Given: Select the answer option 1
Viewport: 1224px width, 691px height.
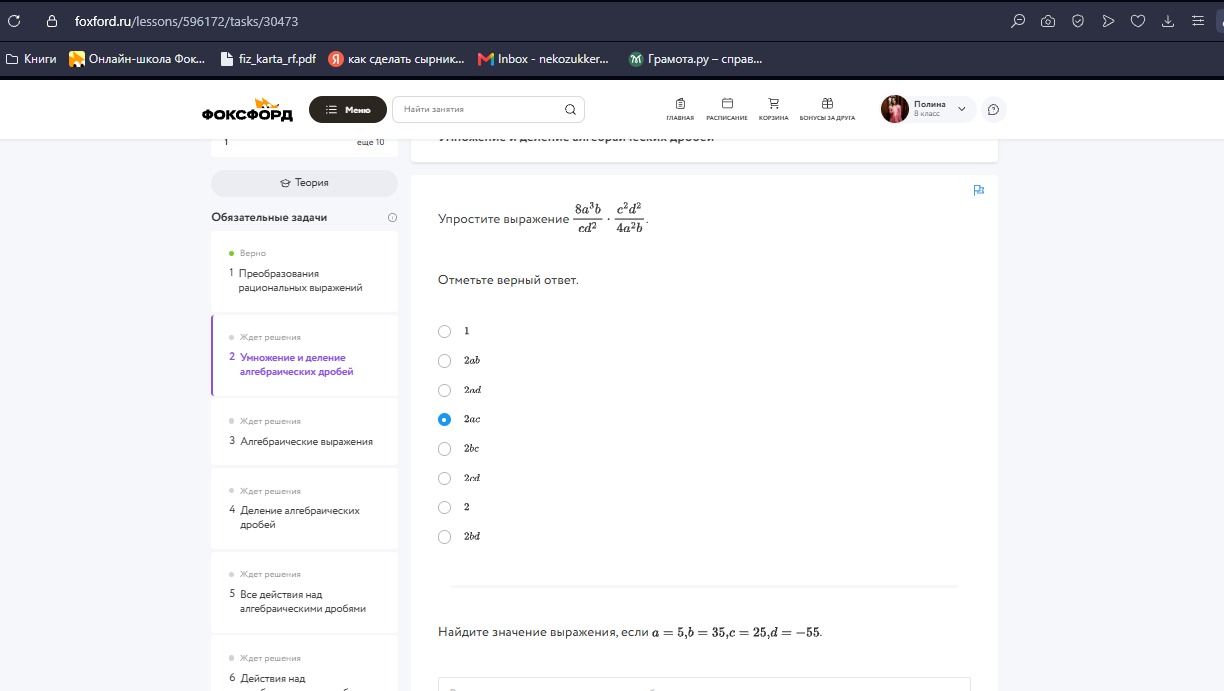Looking at the screenshot, I should click(445, 331).
